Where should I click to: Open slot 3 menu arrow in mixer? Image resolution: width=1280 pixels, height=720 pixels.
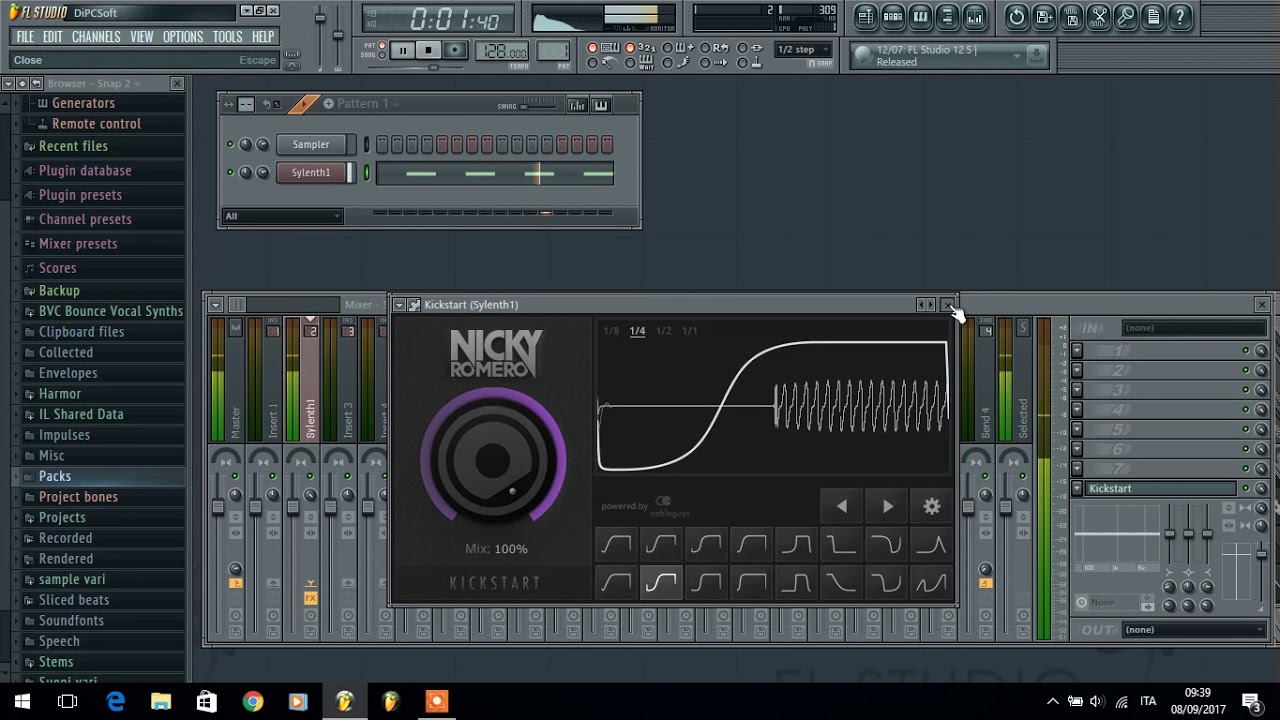[x=1077, y=390]
